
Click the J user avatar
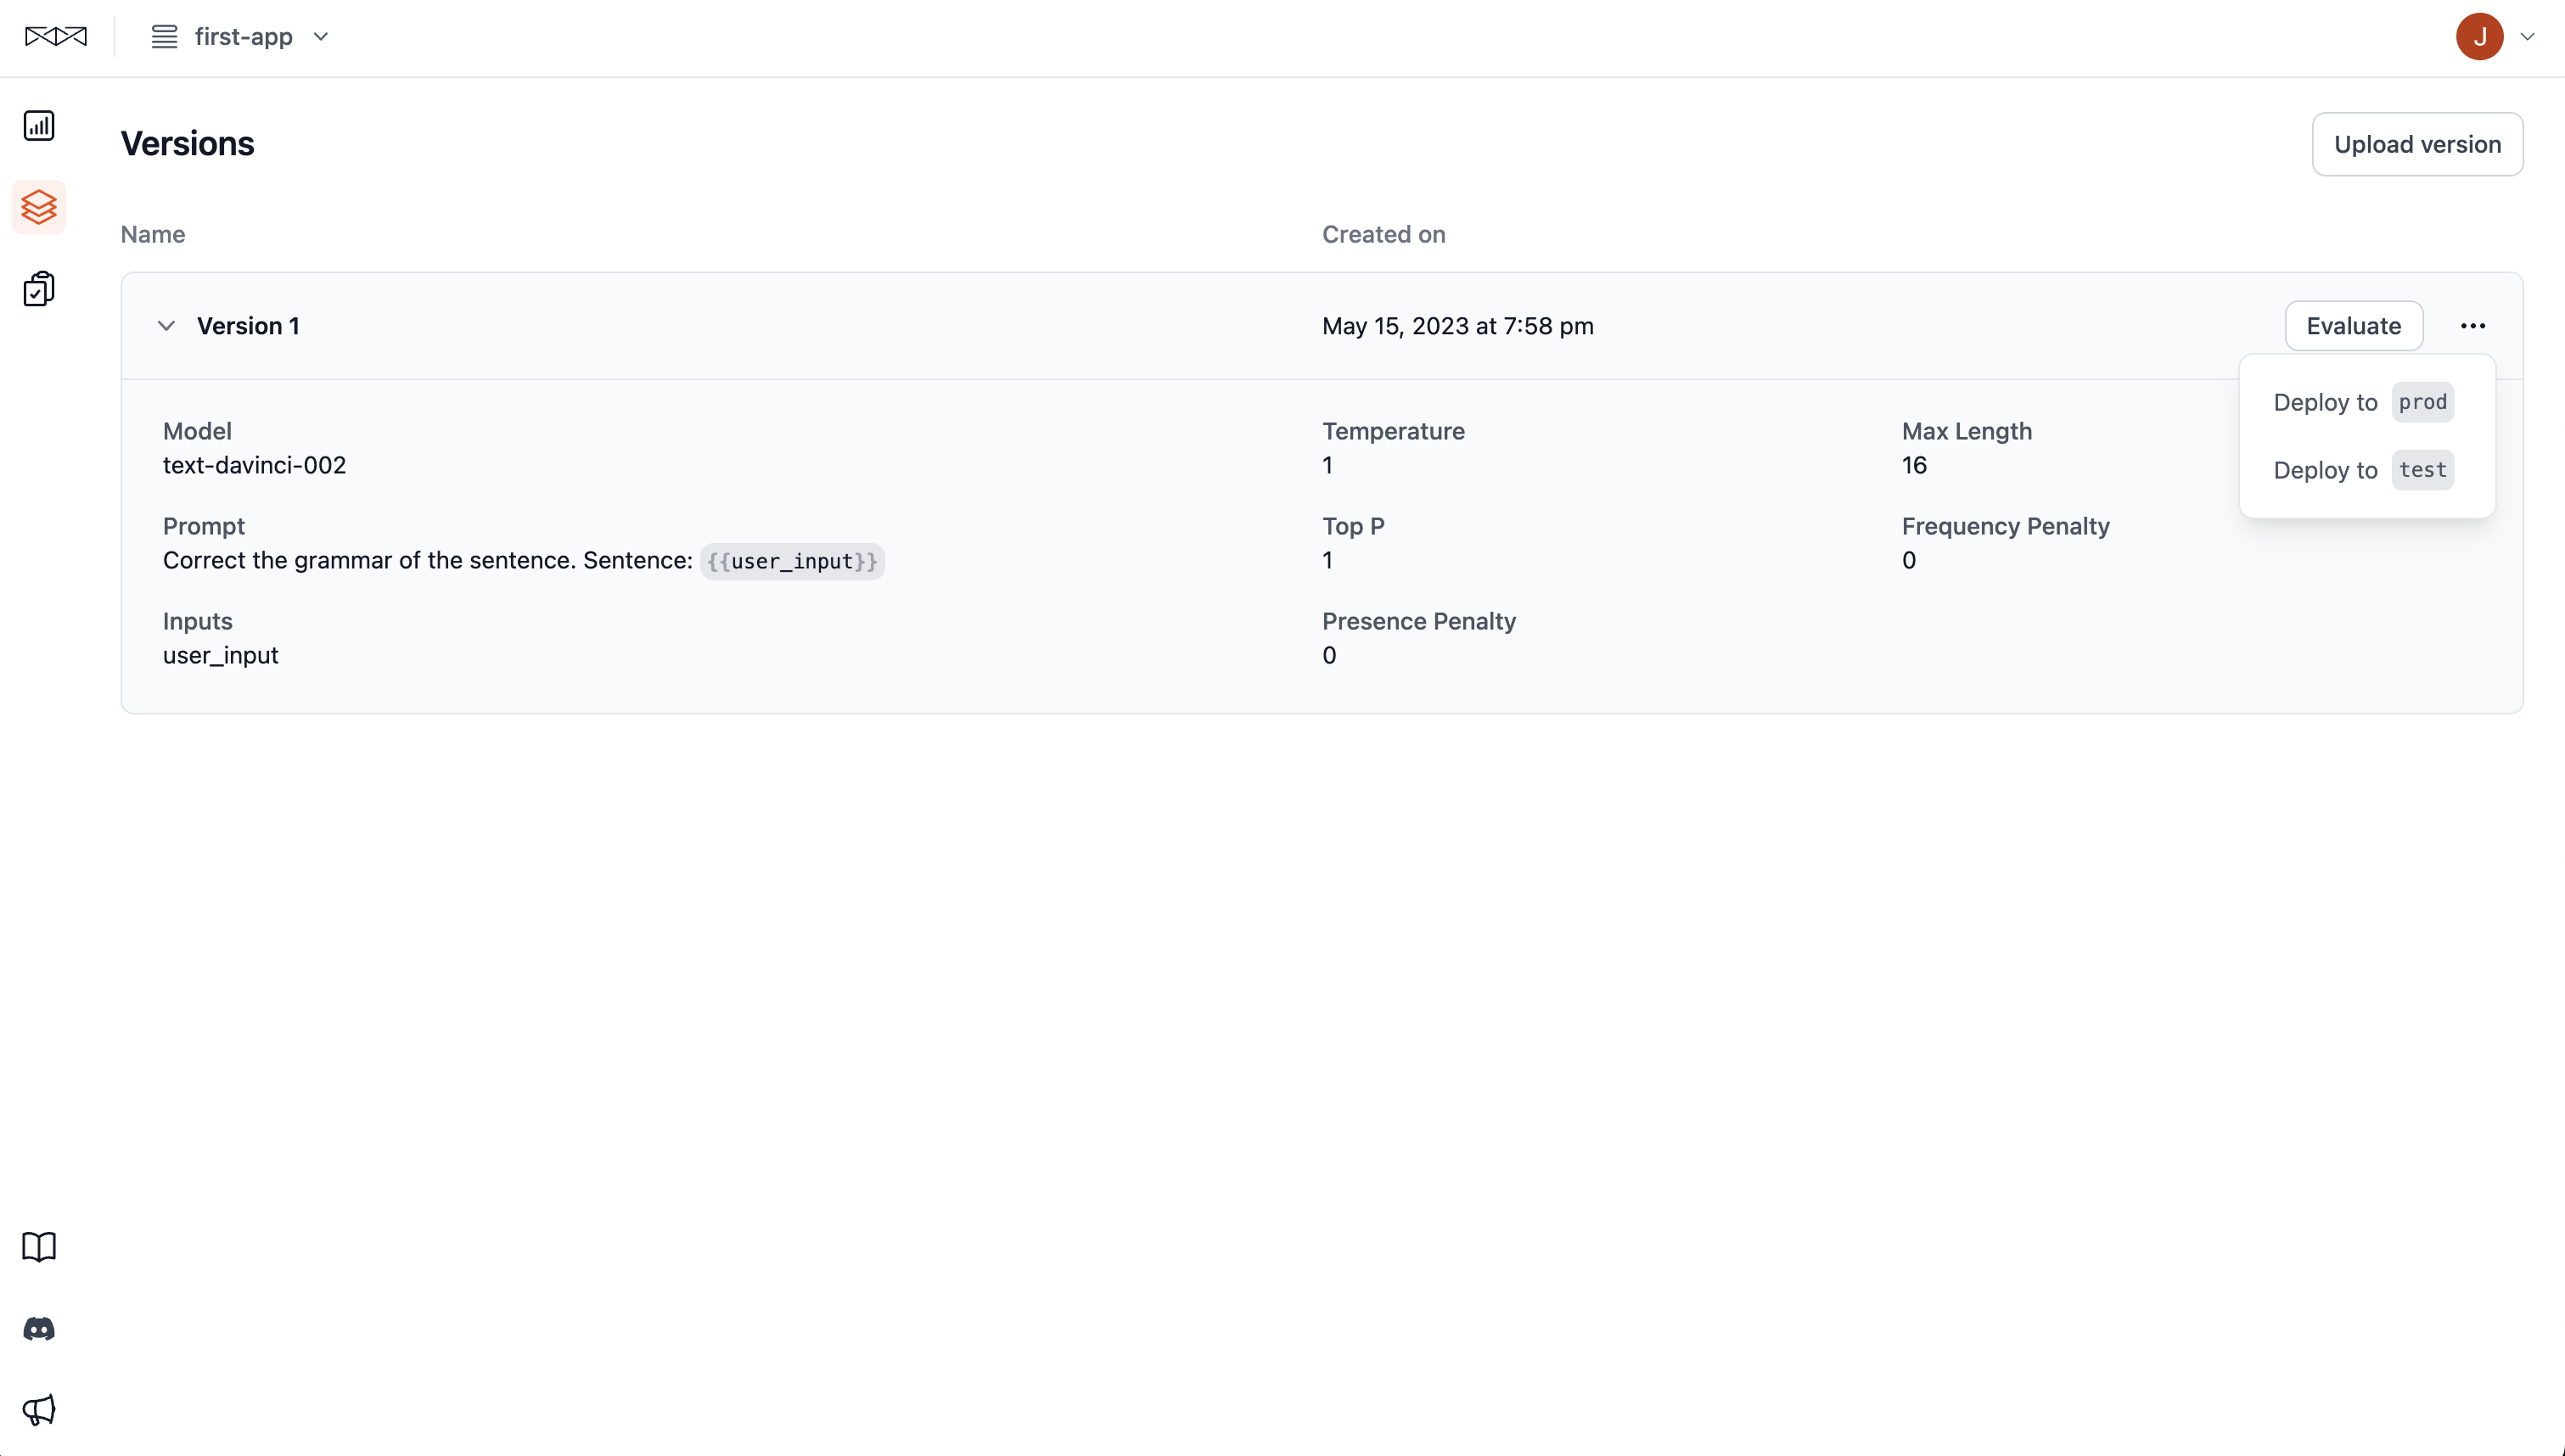(2478, 37)
